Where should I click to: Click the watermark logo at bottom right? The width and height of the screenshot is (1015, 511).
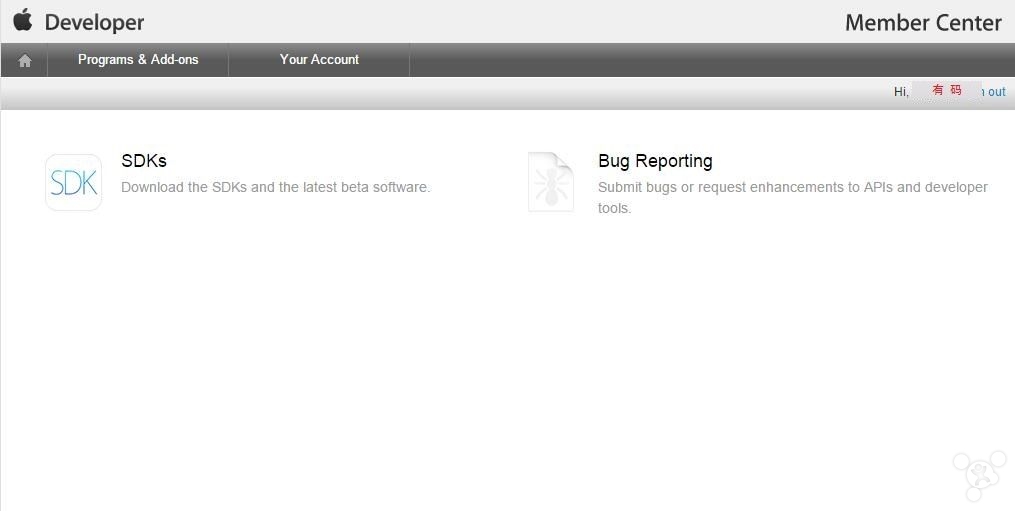[x=978, y=474]
